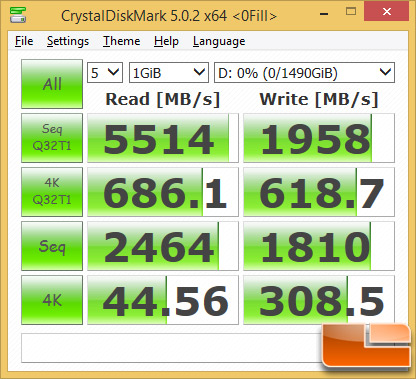Open the Help menu
416x379 pixels.
coord(166,41)
